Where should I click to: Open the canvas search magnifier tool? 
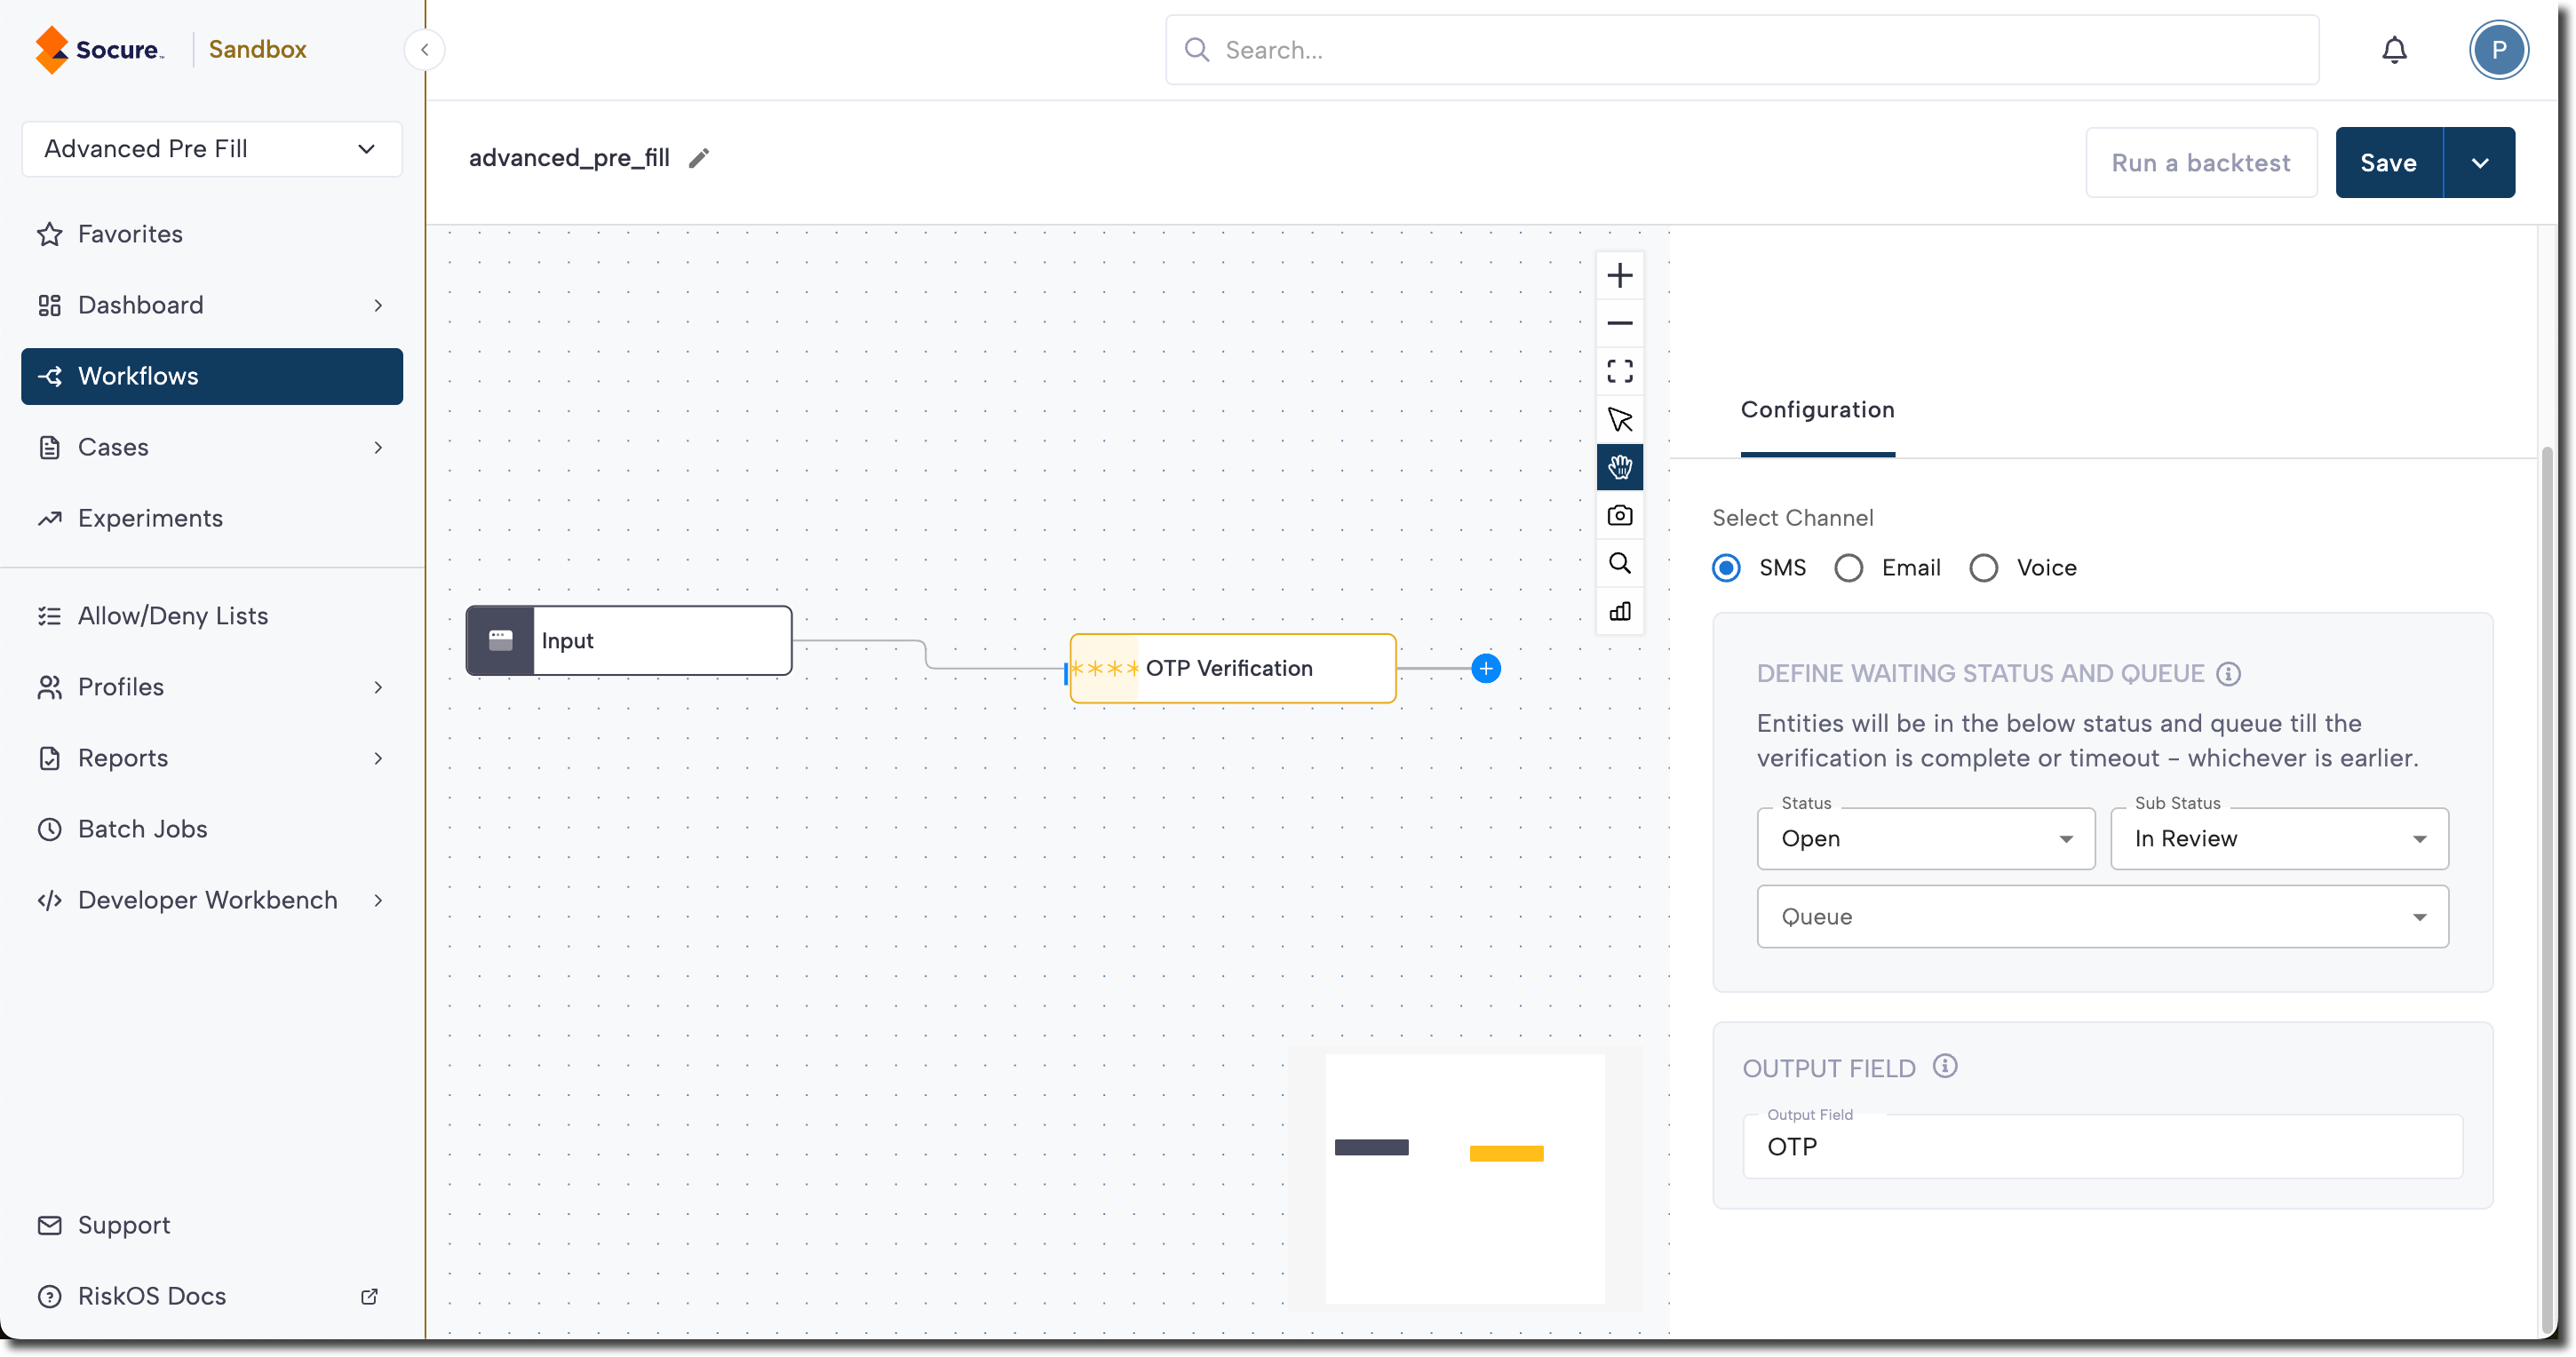pos(1619,563)
